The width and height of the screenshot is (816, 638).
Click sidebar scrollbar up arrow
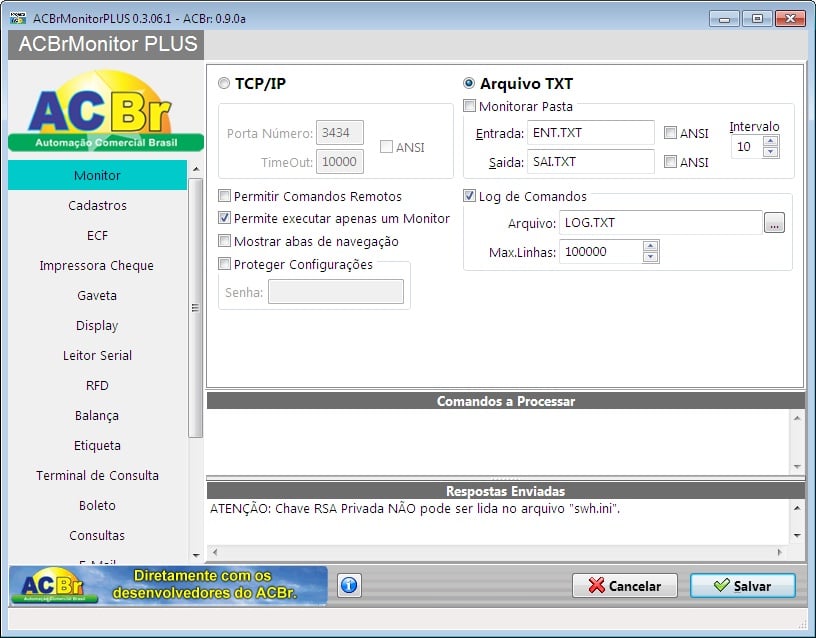[x=196, y=169]
